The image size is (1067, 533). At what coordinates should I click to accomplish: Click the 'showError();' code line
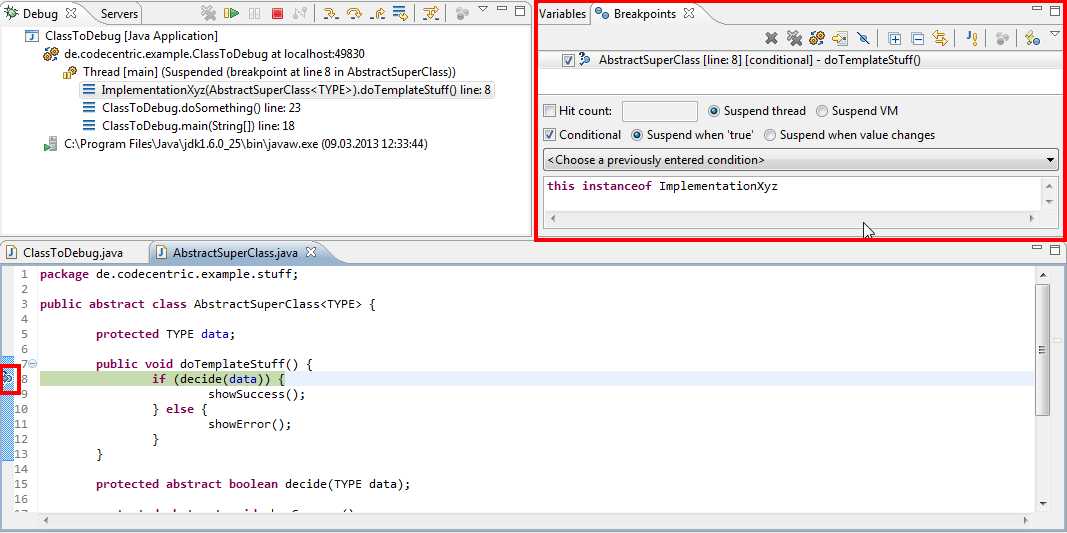coord(250,424)
